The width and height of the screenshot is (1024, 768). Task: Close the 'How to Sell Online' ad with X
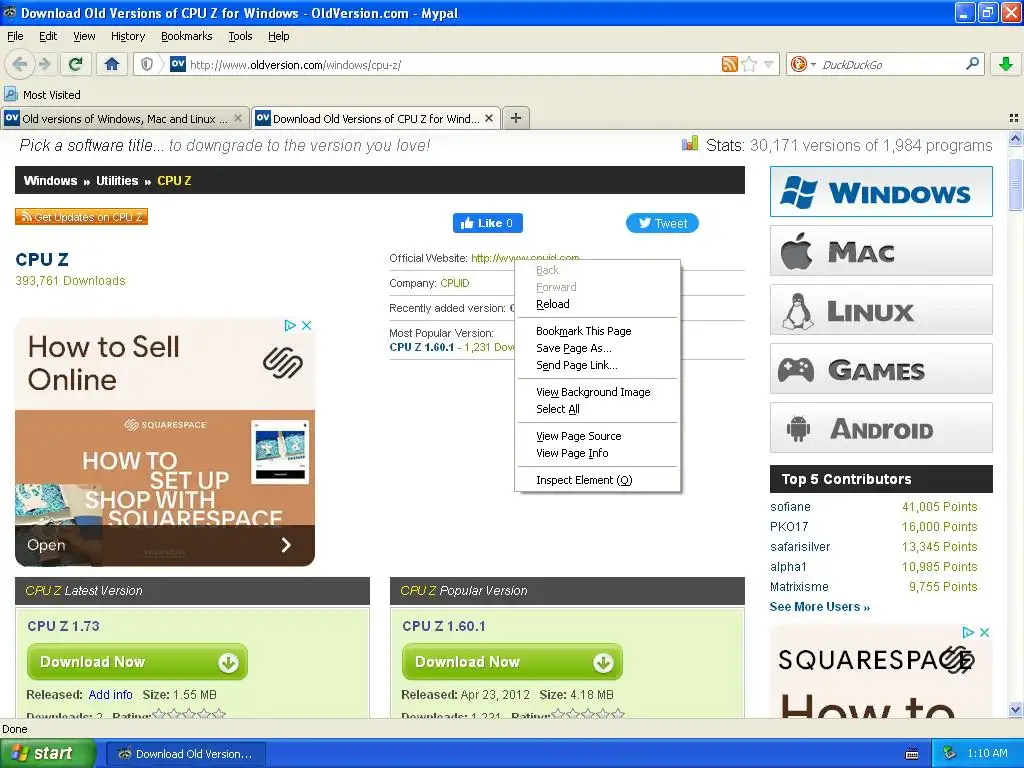306,325
